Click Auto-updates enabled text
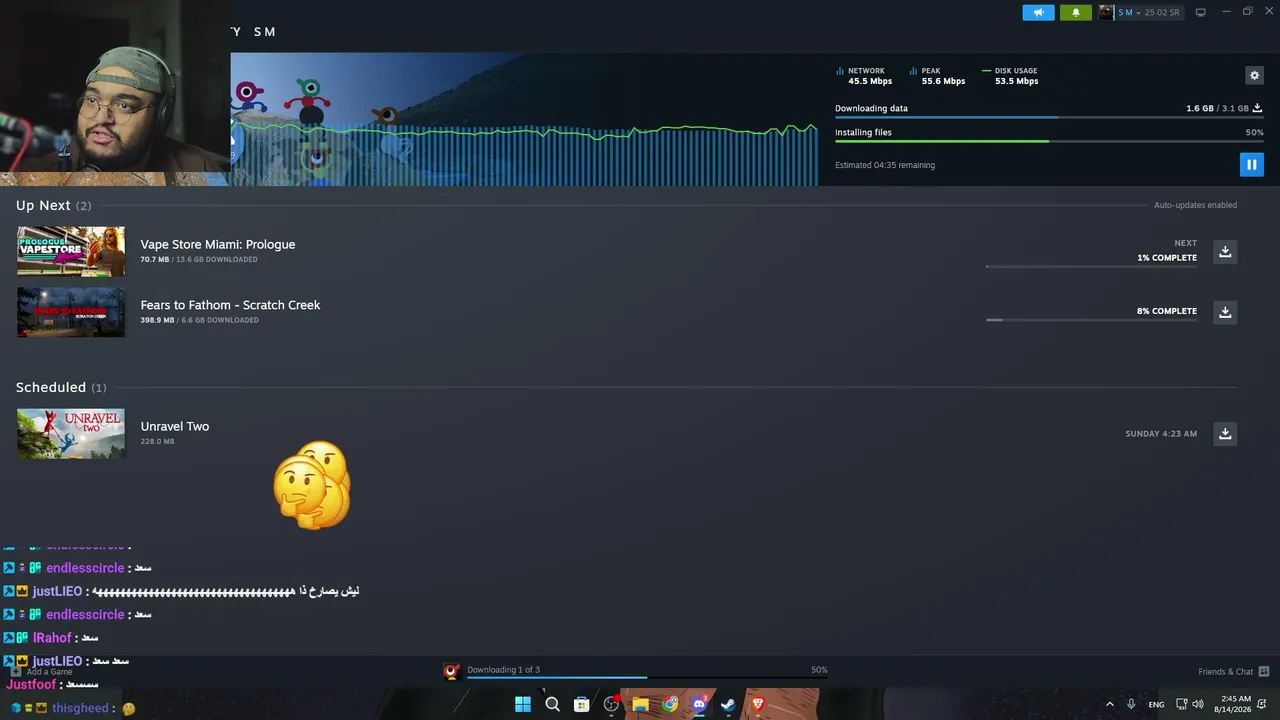 click(1195, 205)
